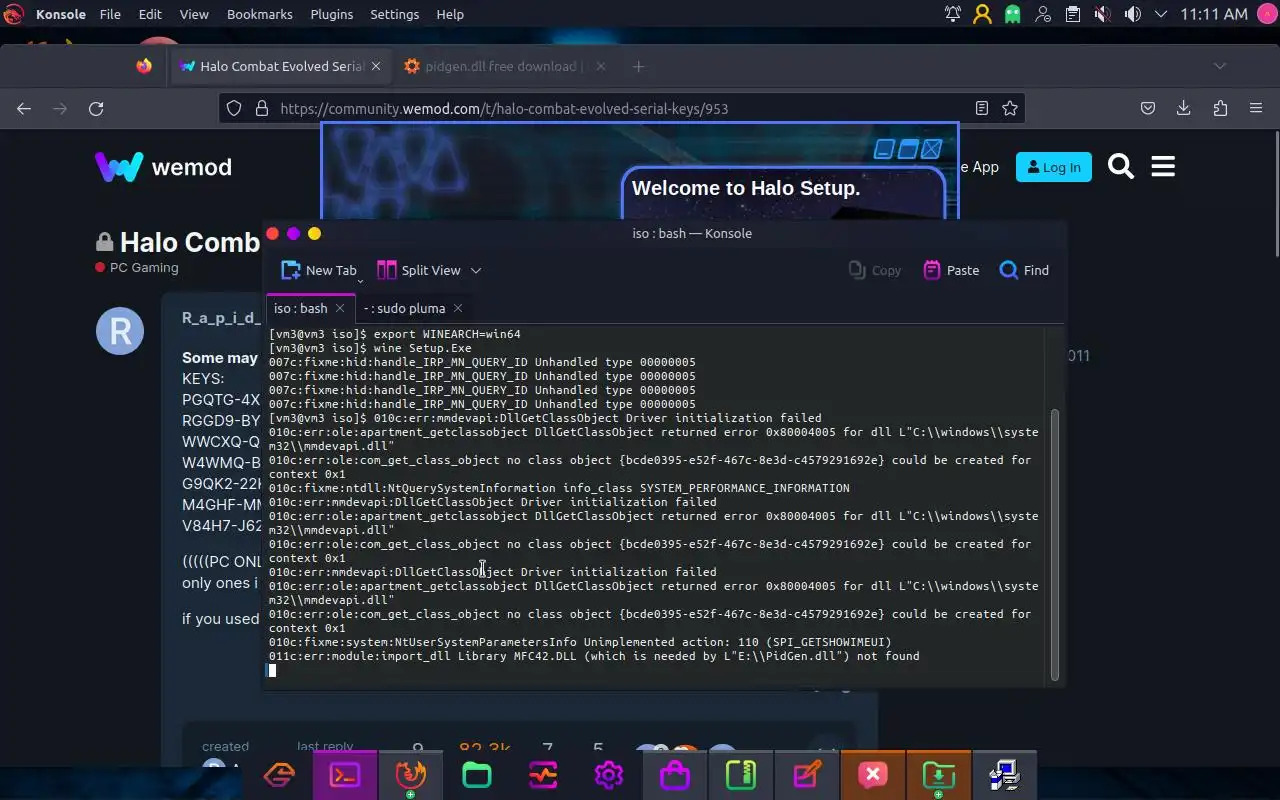The height and width of the screenshot is (800, 1280).
Task: Click the shield tracking protection icon
Action: (x=234, y=108)
